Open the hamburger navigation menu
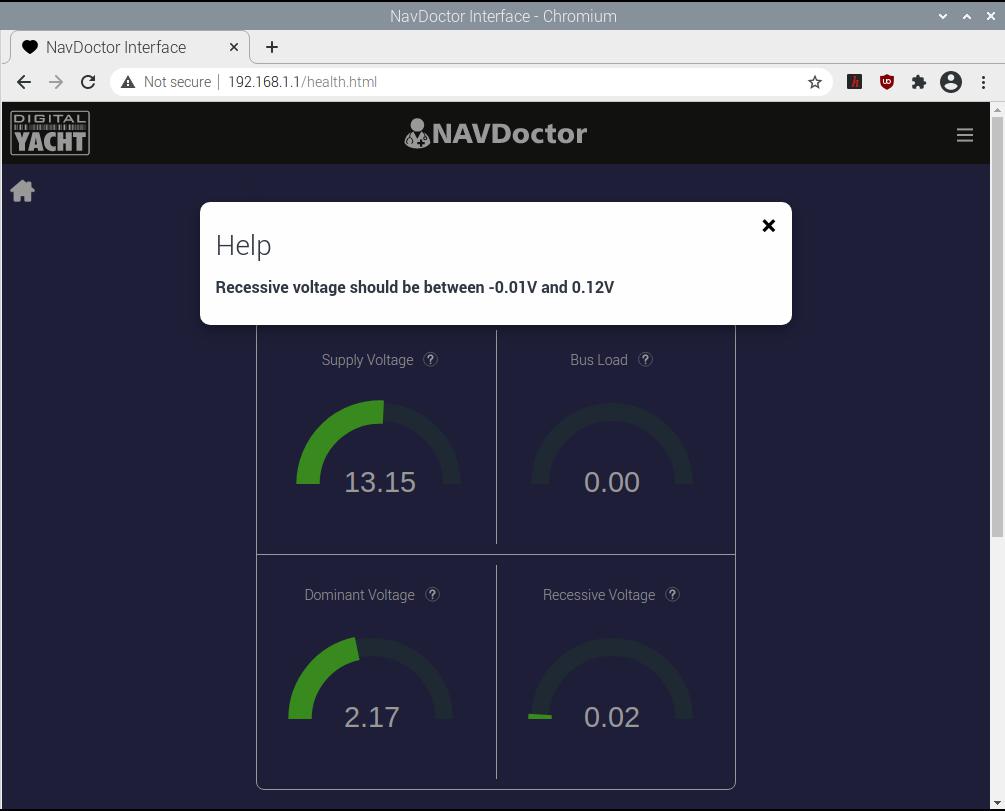The height and width of the screenshot is (811, 1005). click(964, 135)
